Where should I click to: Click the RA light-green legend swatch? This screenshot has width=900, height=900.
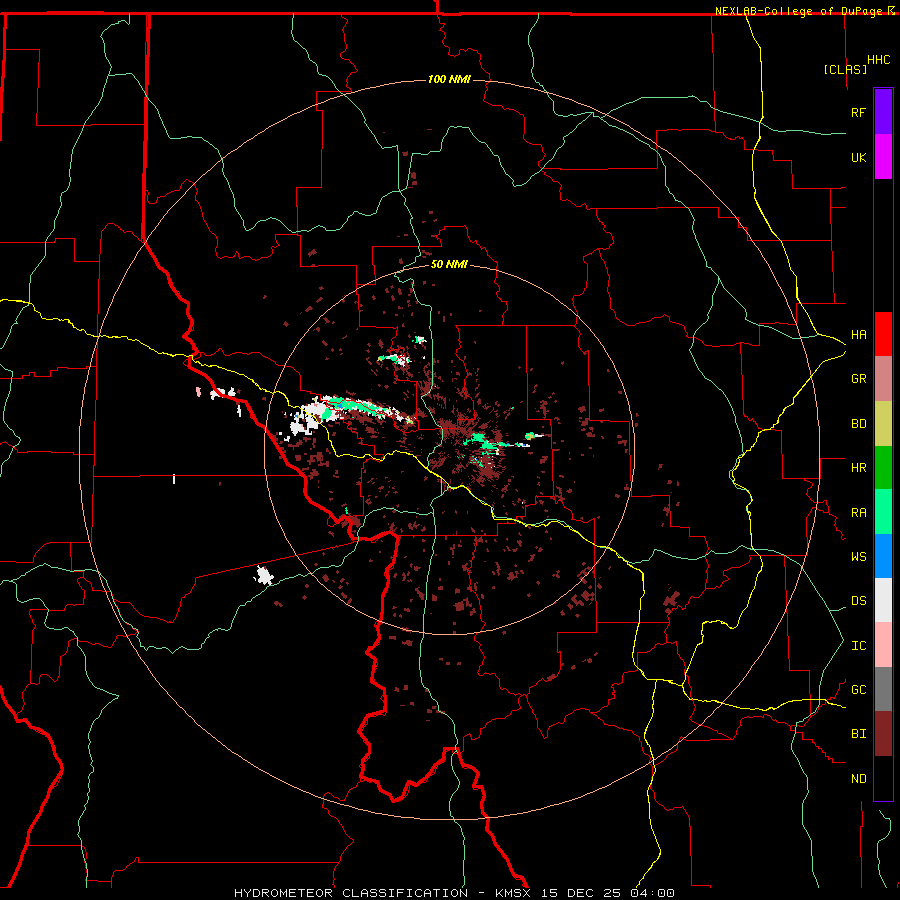[883, 512]
